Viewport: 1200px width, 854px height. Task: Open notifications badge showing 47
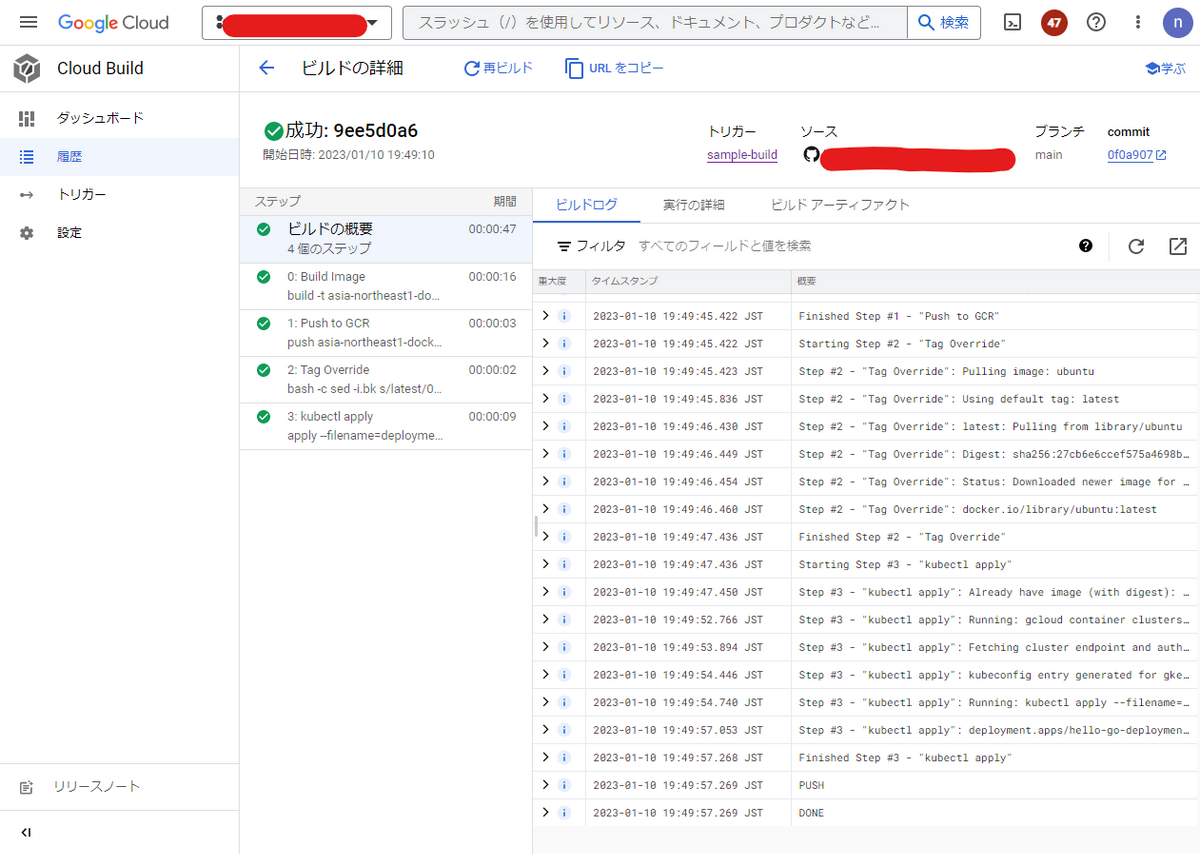click(1054, 22)
